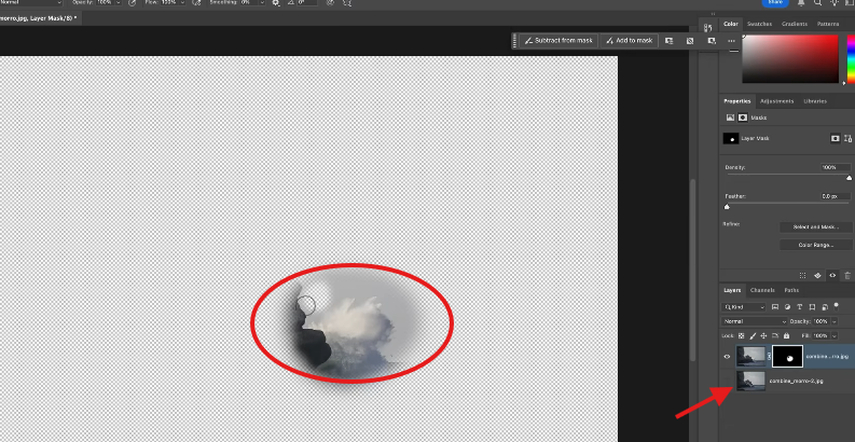Click add vector mask icon in Properties

848,138
